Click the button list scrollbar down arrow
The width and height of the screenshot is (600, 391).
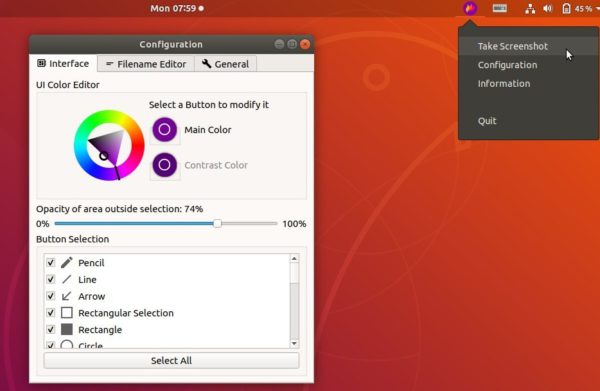(294, 344)
